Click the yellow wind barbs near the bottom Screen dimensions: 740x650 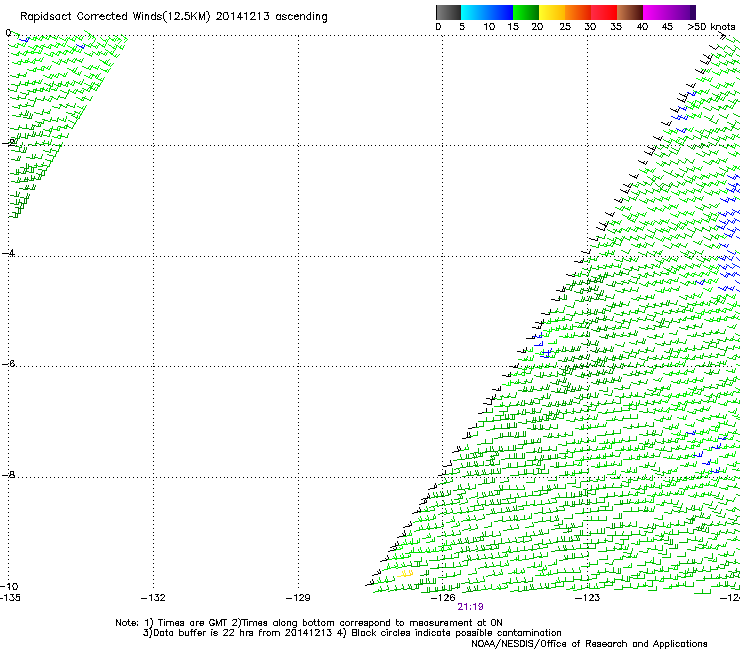tap(405, 574)
